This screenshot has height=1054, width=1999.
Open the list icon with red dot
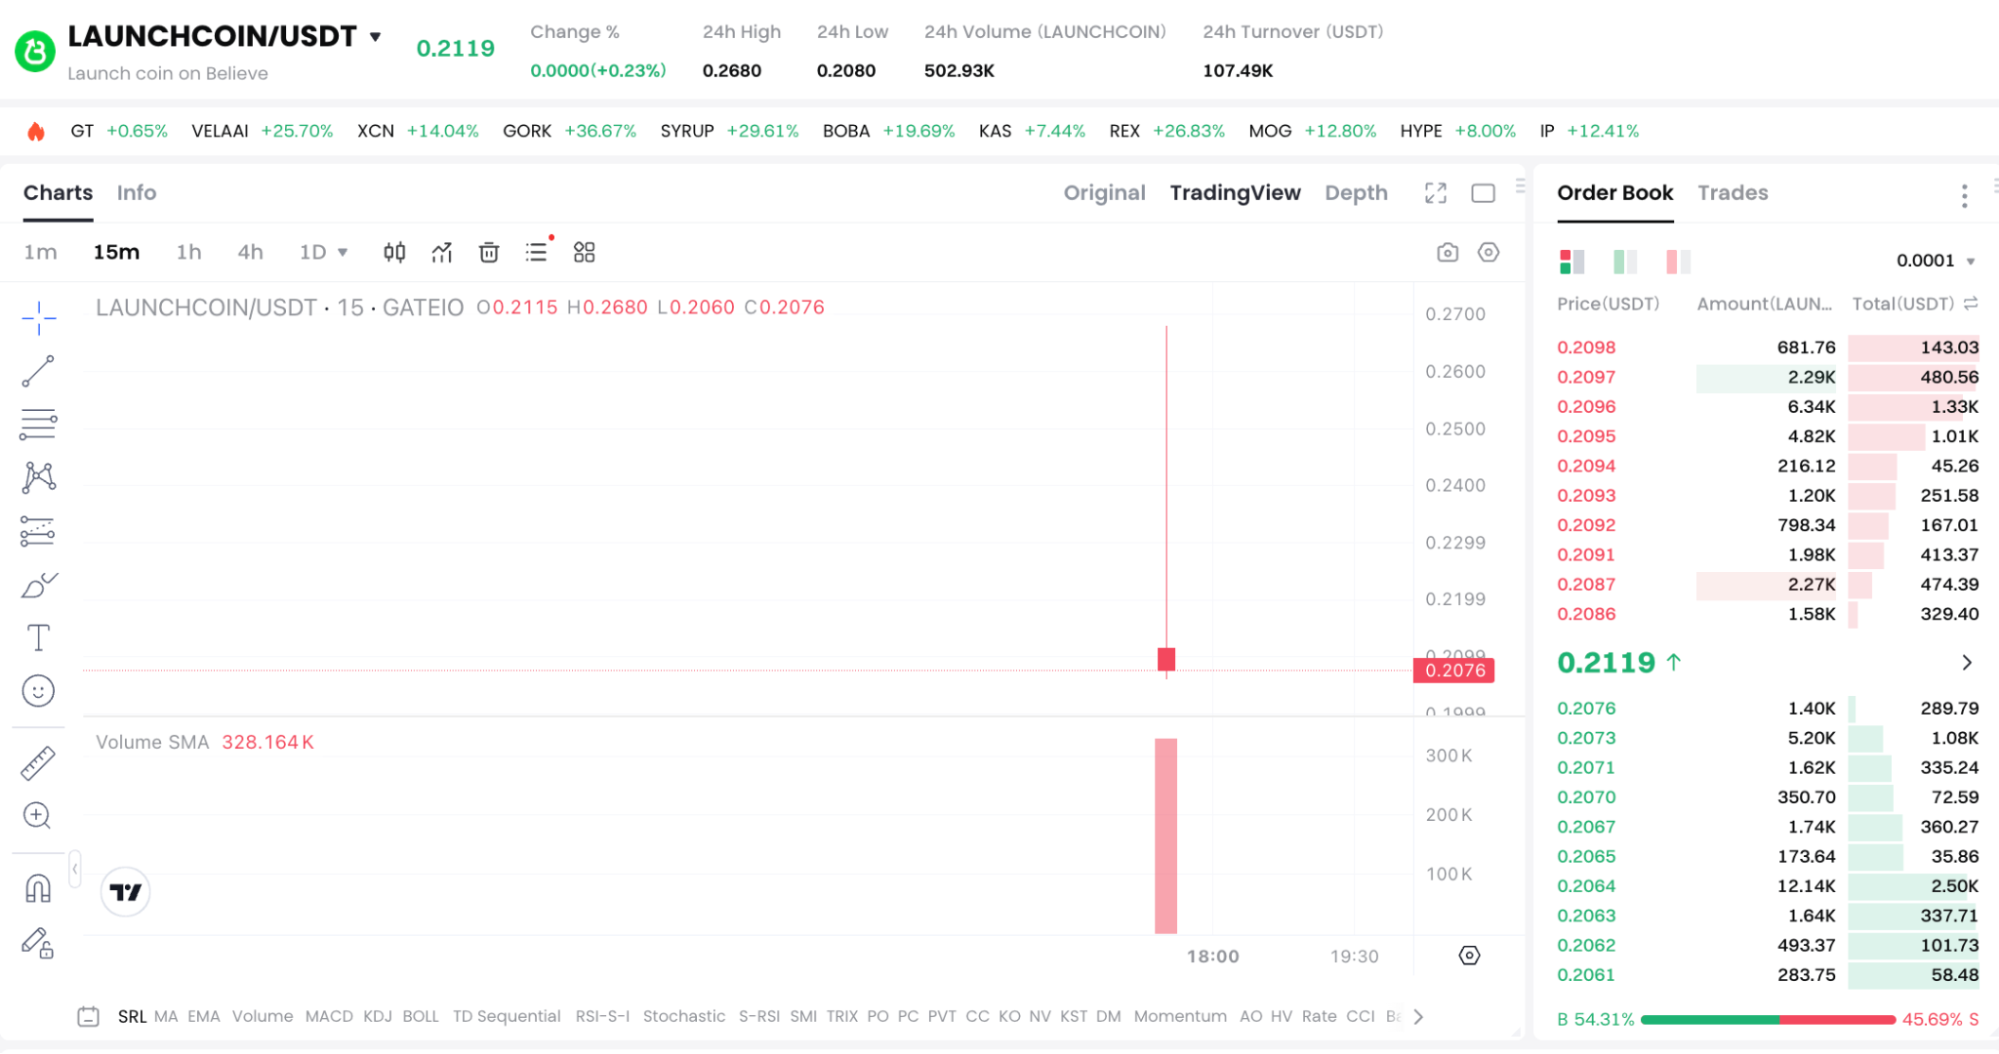point(537,252)
